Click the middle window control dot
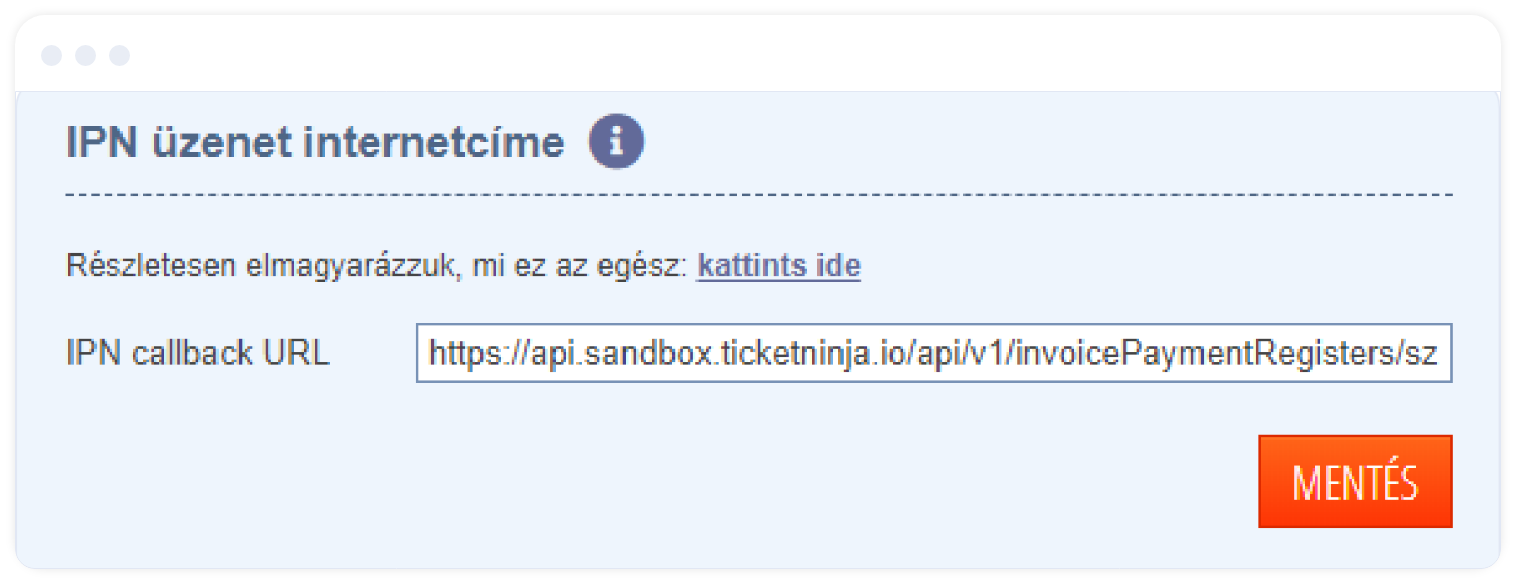 [85, 55]
